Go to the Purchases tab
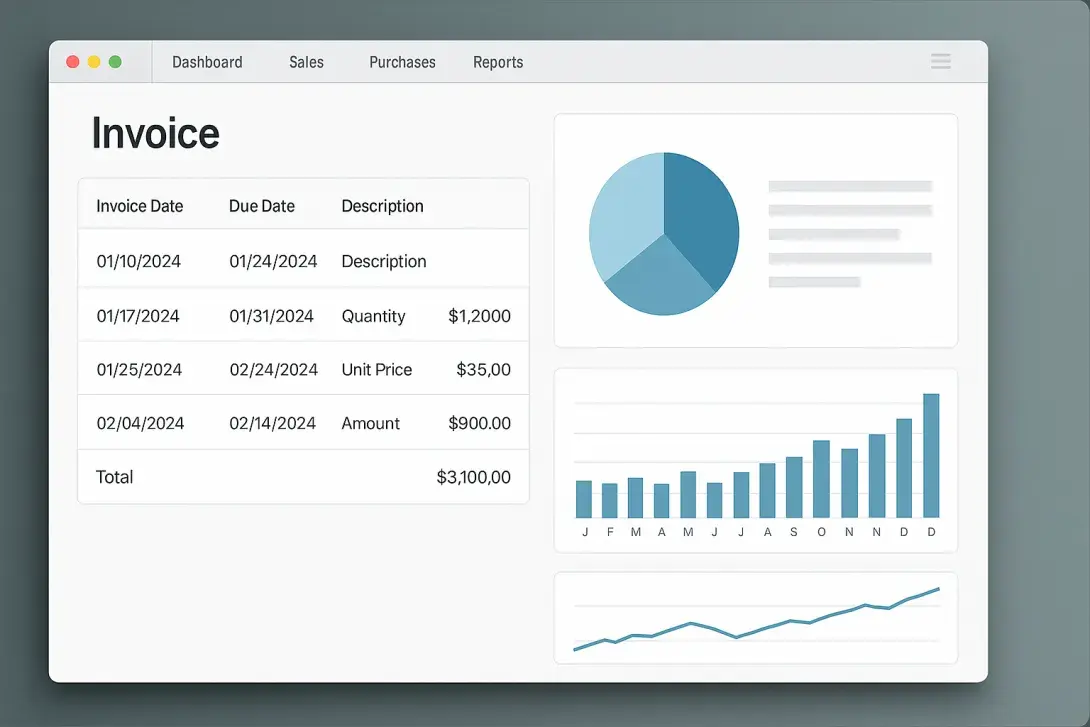The height and width of the screenshot is (727, 1090). coord(402,62)
